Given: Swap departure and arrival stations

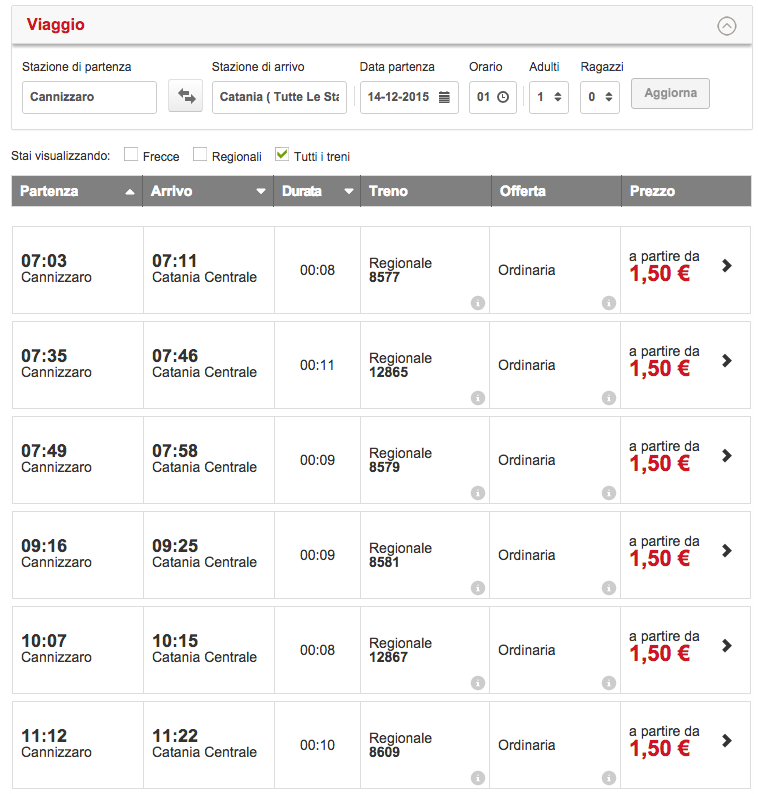Looking at the screenshot, I should point(185,97).
